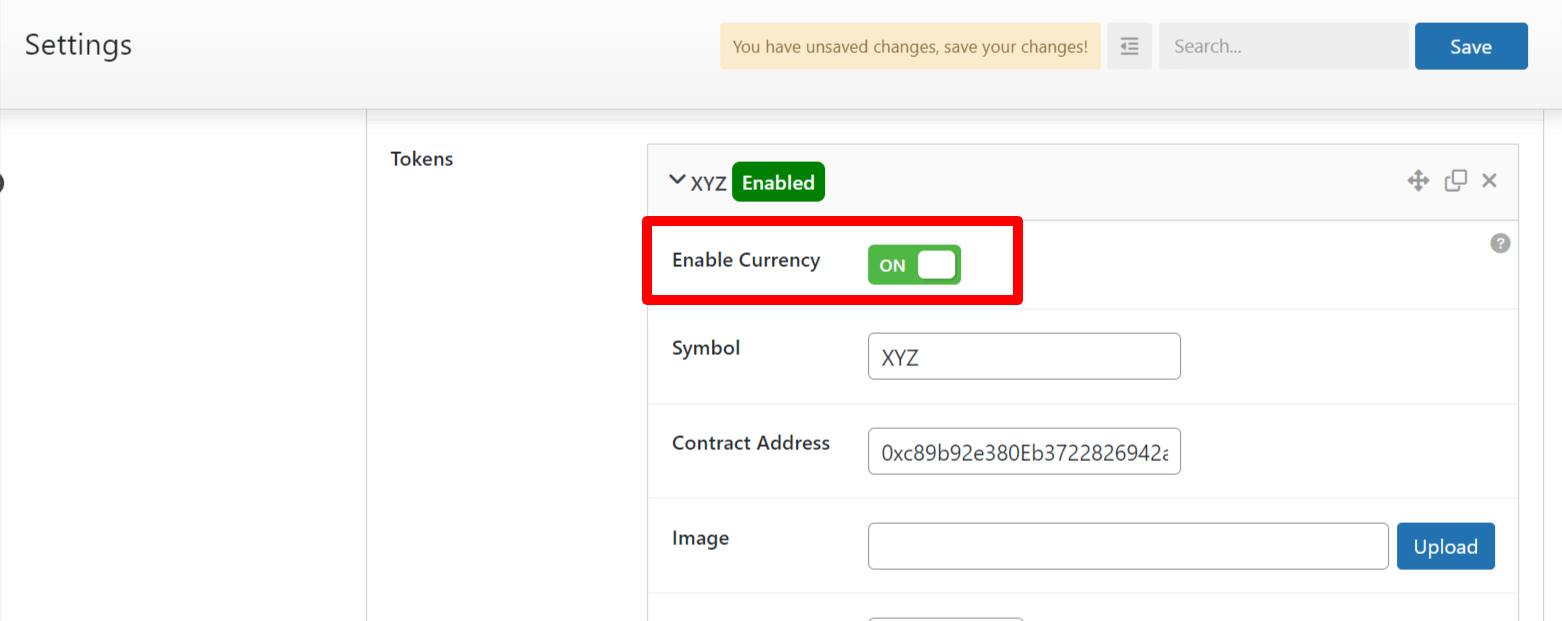Remove the XYZ token with the X icon
The width and height of the screenshot is (1562, 621).
1489,181
